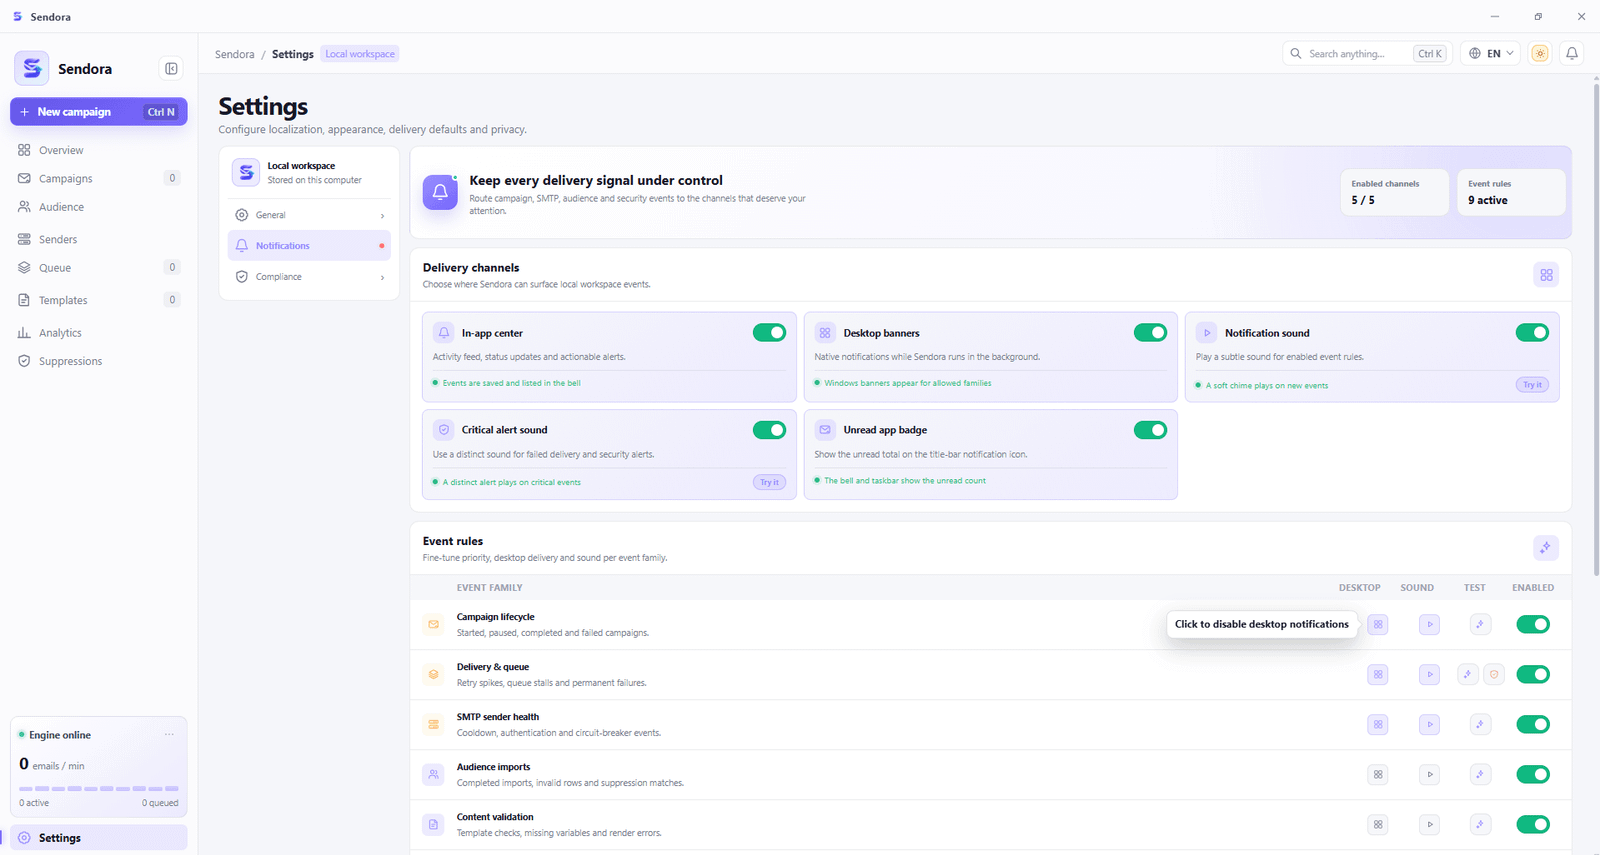Focus the Search anything field
This screenshot has width=1600, height=855.
coord(1367,54)
